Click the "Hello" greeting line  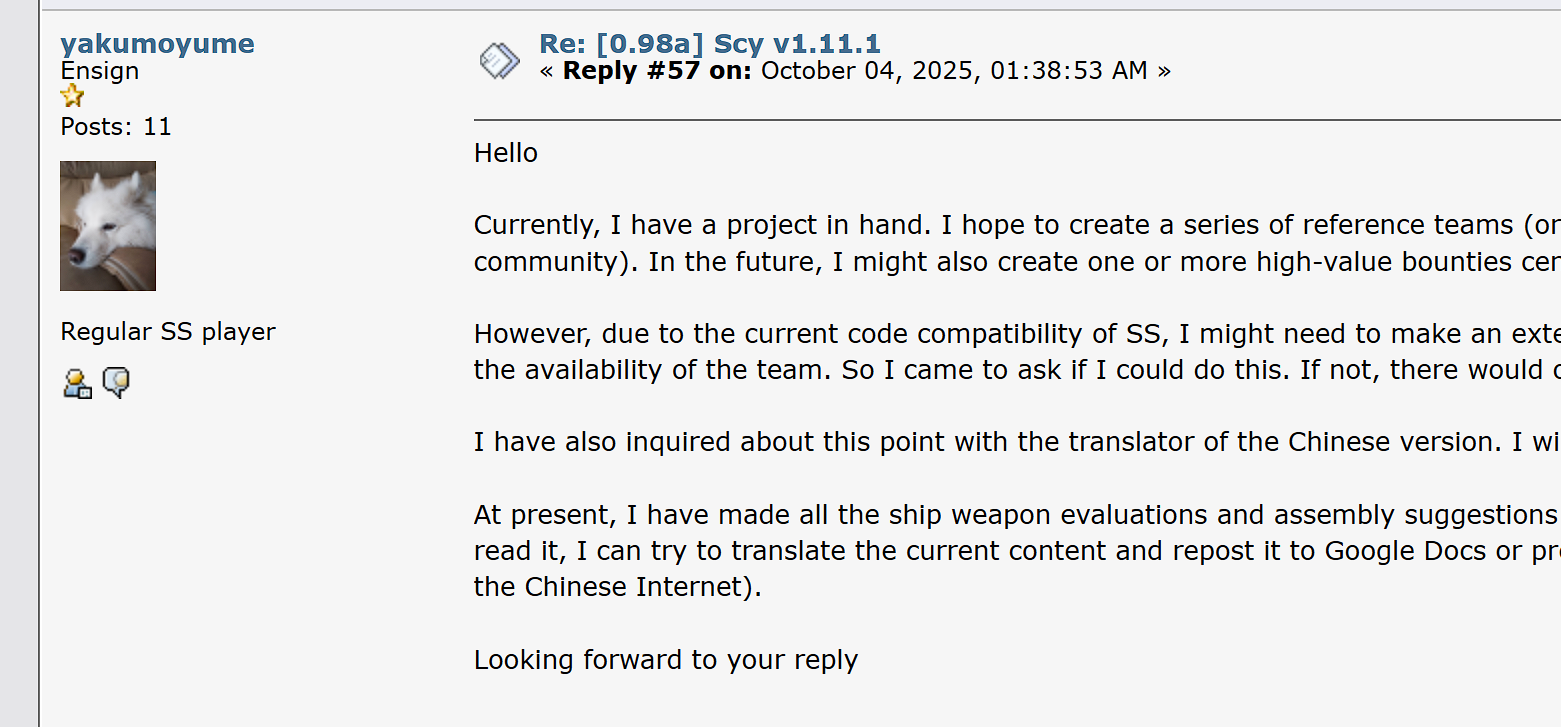click(506, 153)
